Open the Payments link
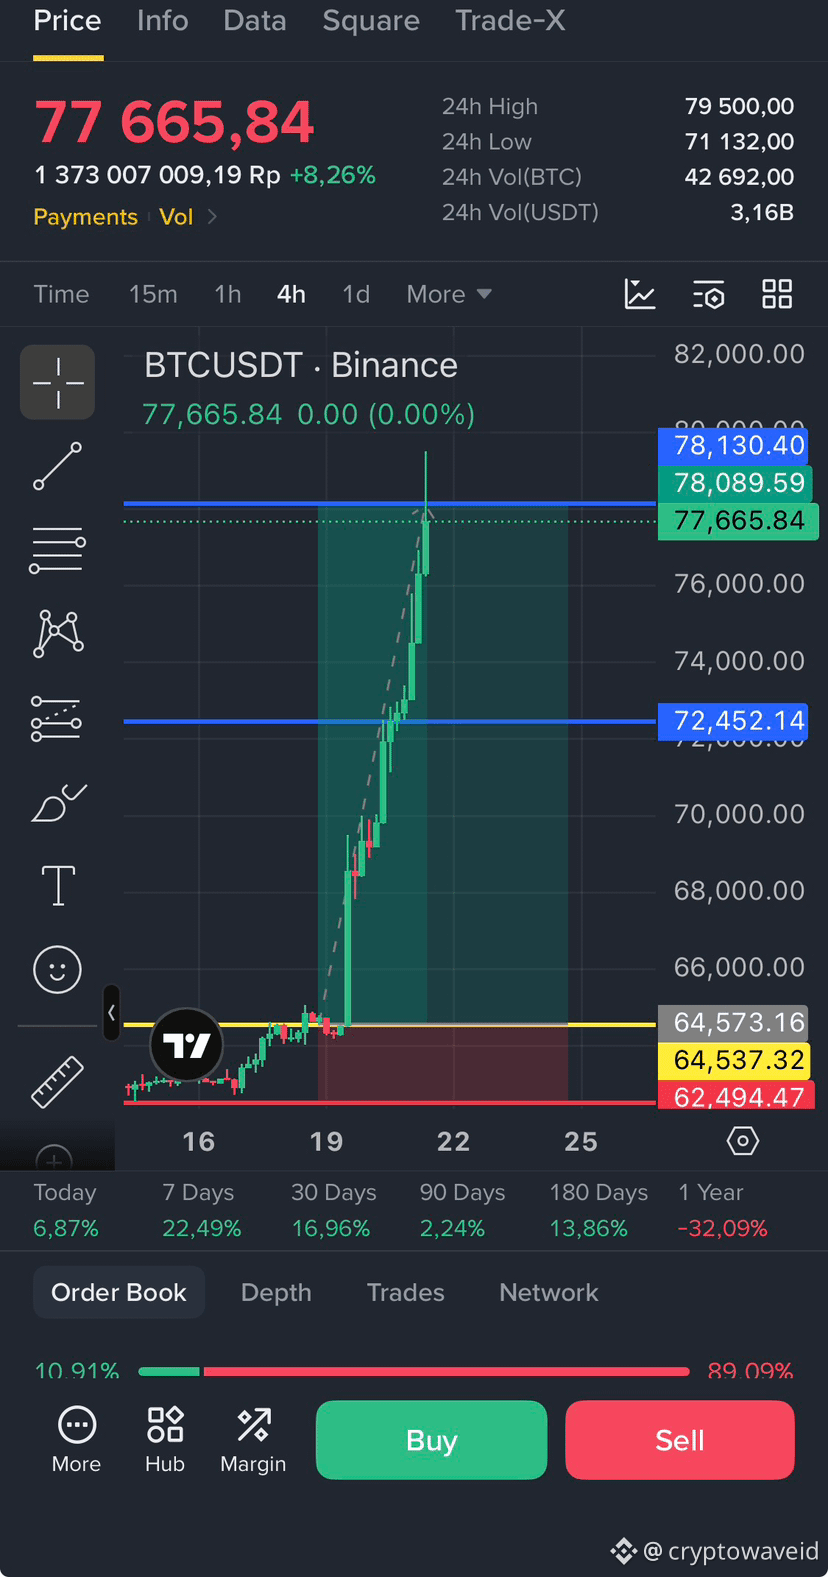This screenshot has width=828, height=1577. coord(85,217)
